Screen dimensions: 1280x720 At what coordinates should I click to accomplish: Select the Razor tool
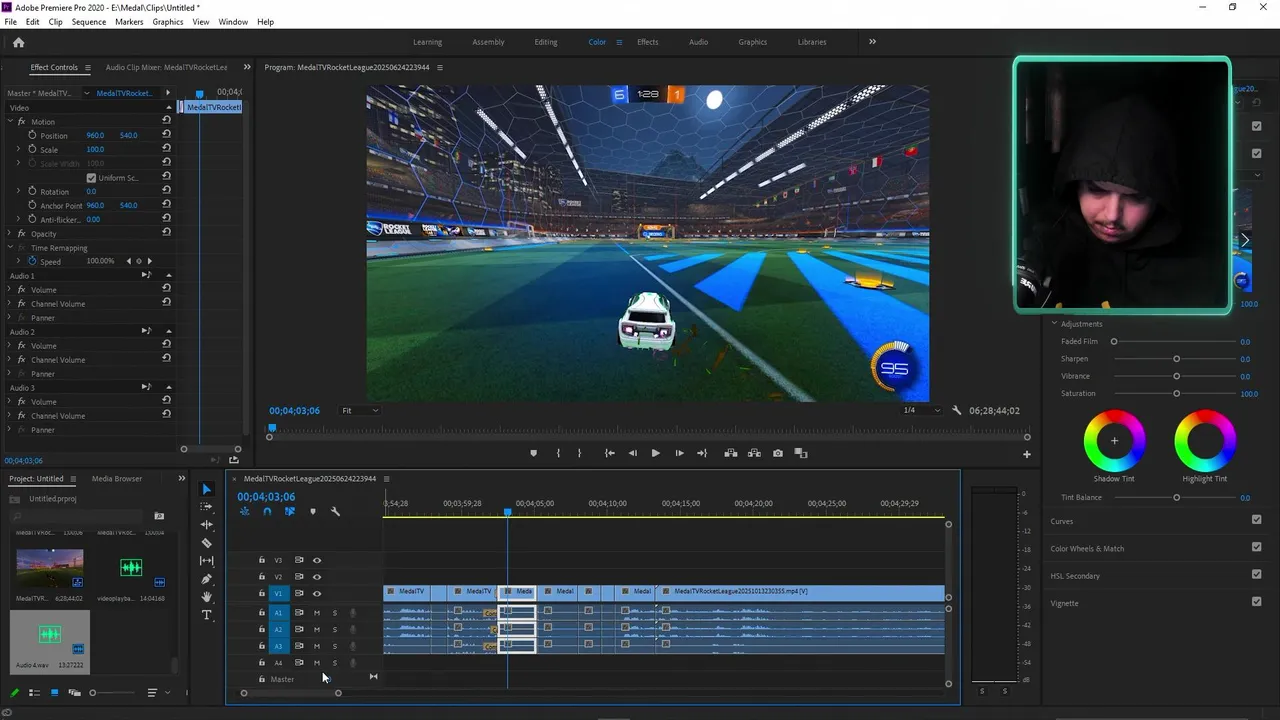click(207, 543)
